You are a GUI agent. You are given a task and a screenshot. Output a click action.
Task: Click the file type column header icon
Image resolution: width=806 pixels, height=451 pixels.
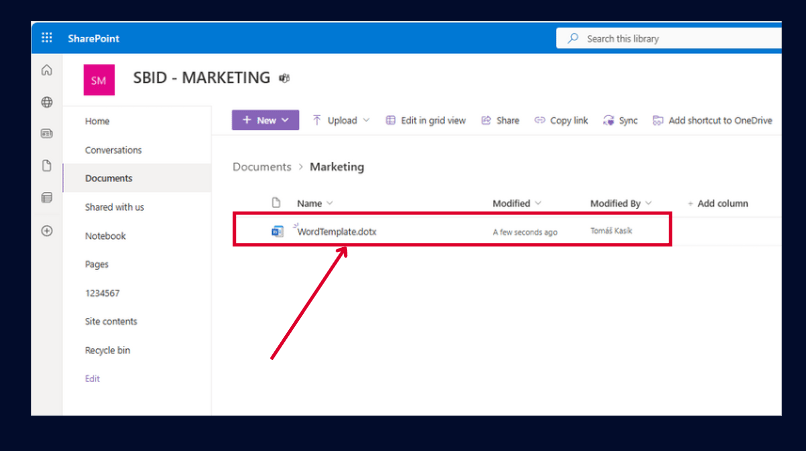(276, 203)
